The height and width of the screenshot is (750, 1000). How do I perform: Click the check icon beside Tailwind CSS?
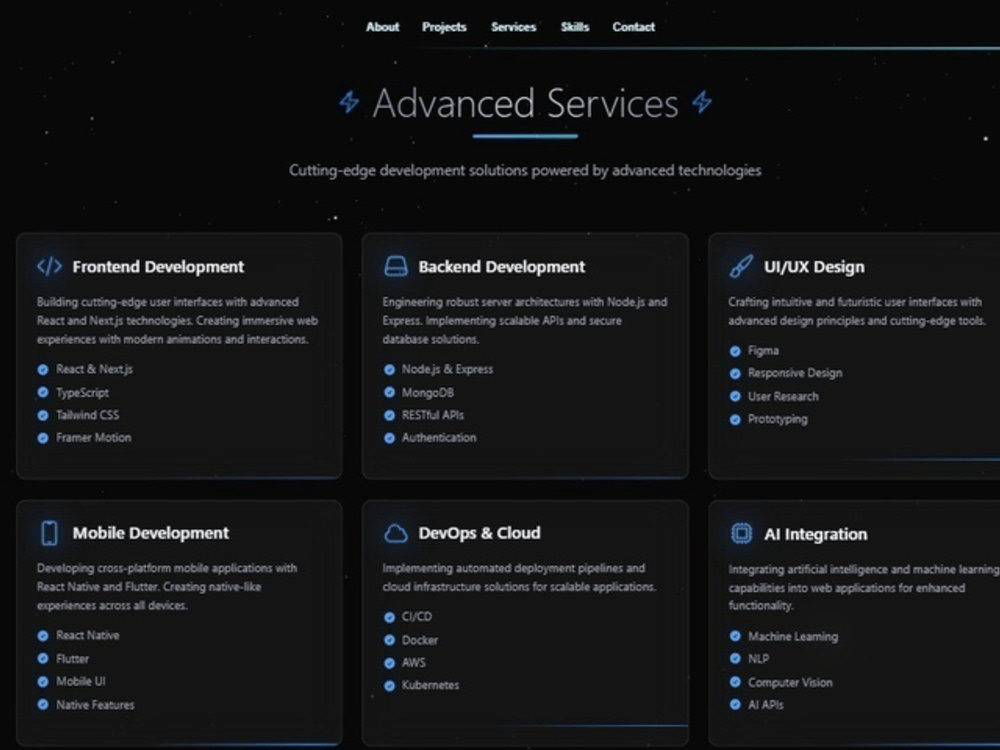coord(43,415)
